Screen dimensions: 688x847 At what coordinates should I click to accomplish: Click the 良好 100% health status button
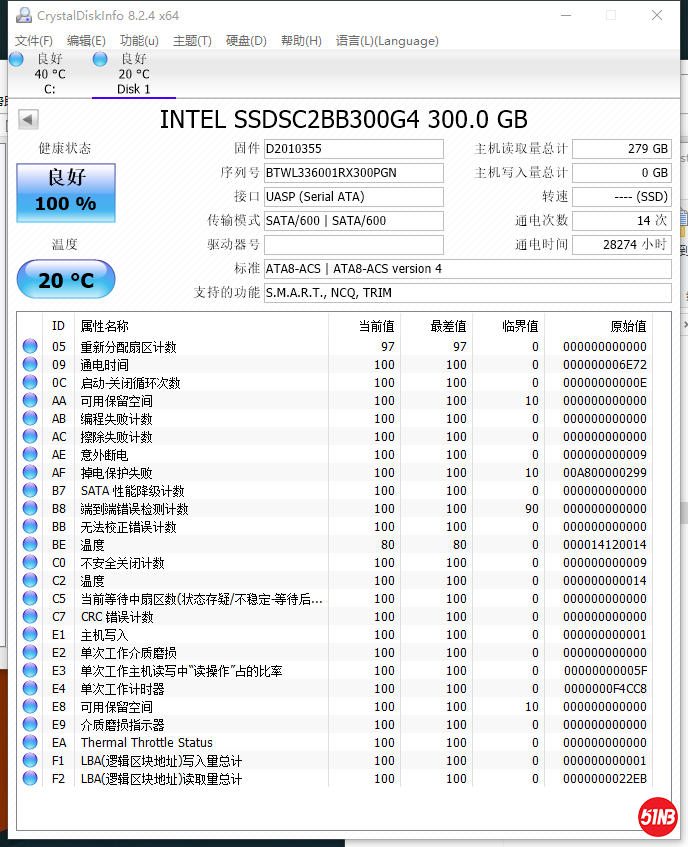[66, 193]
